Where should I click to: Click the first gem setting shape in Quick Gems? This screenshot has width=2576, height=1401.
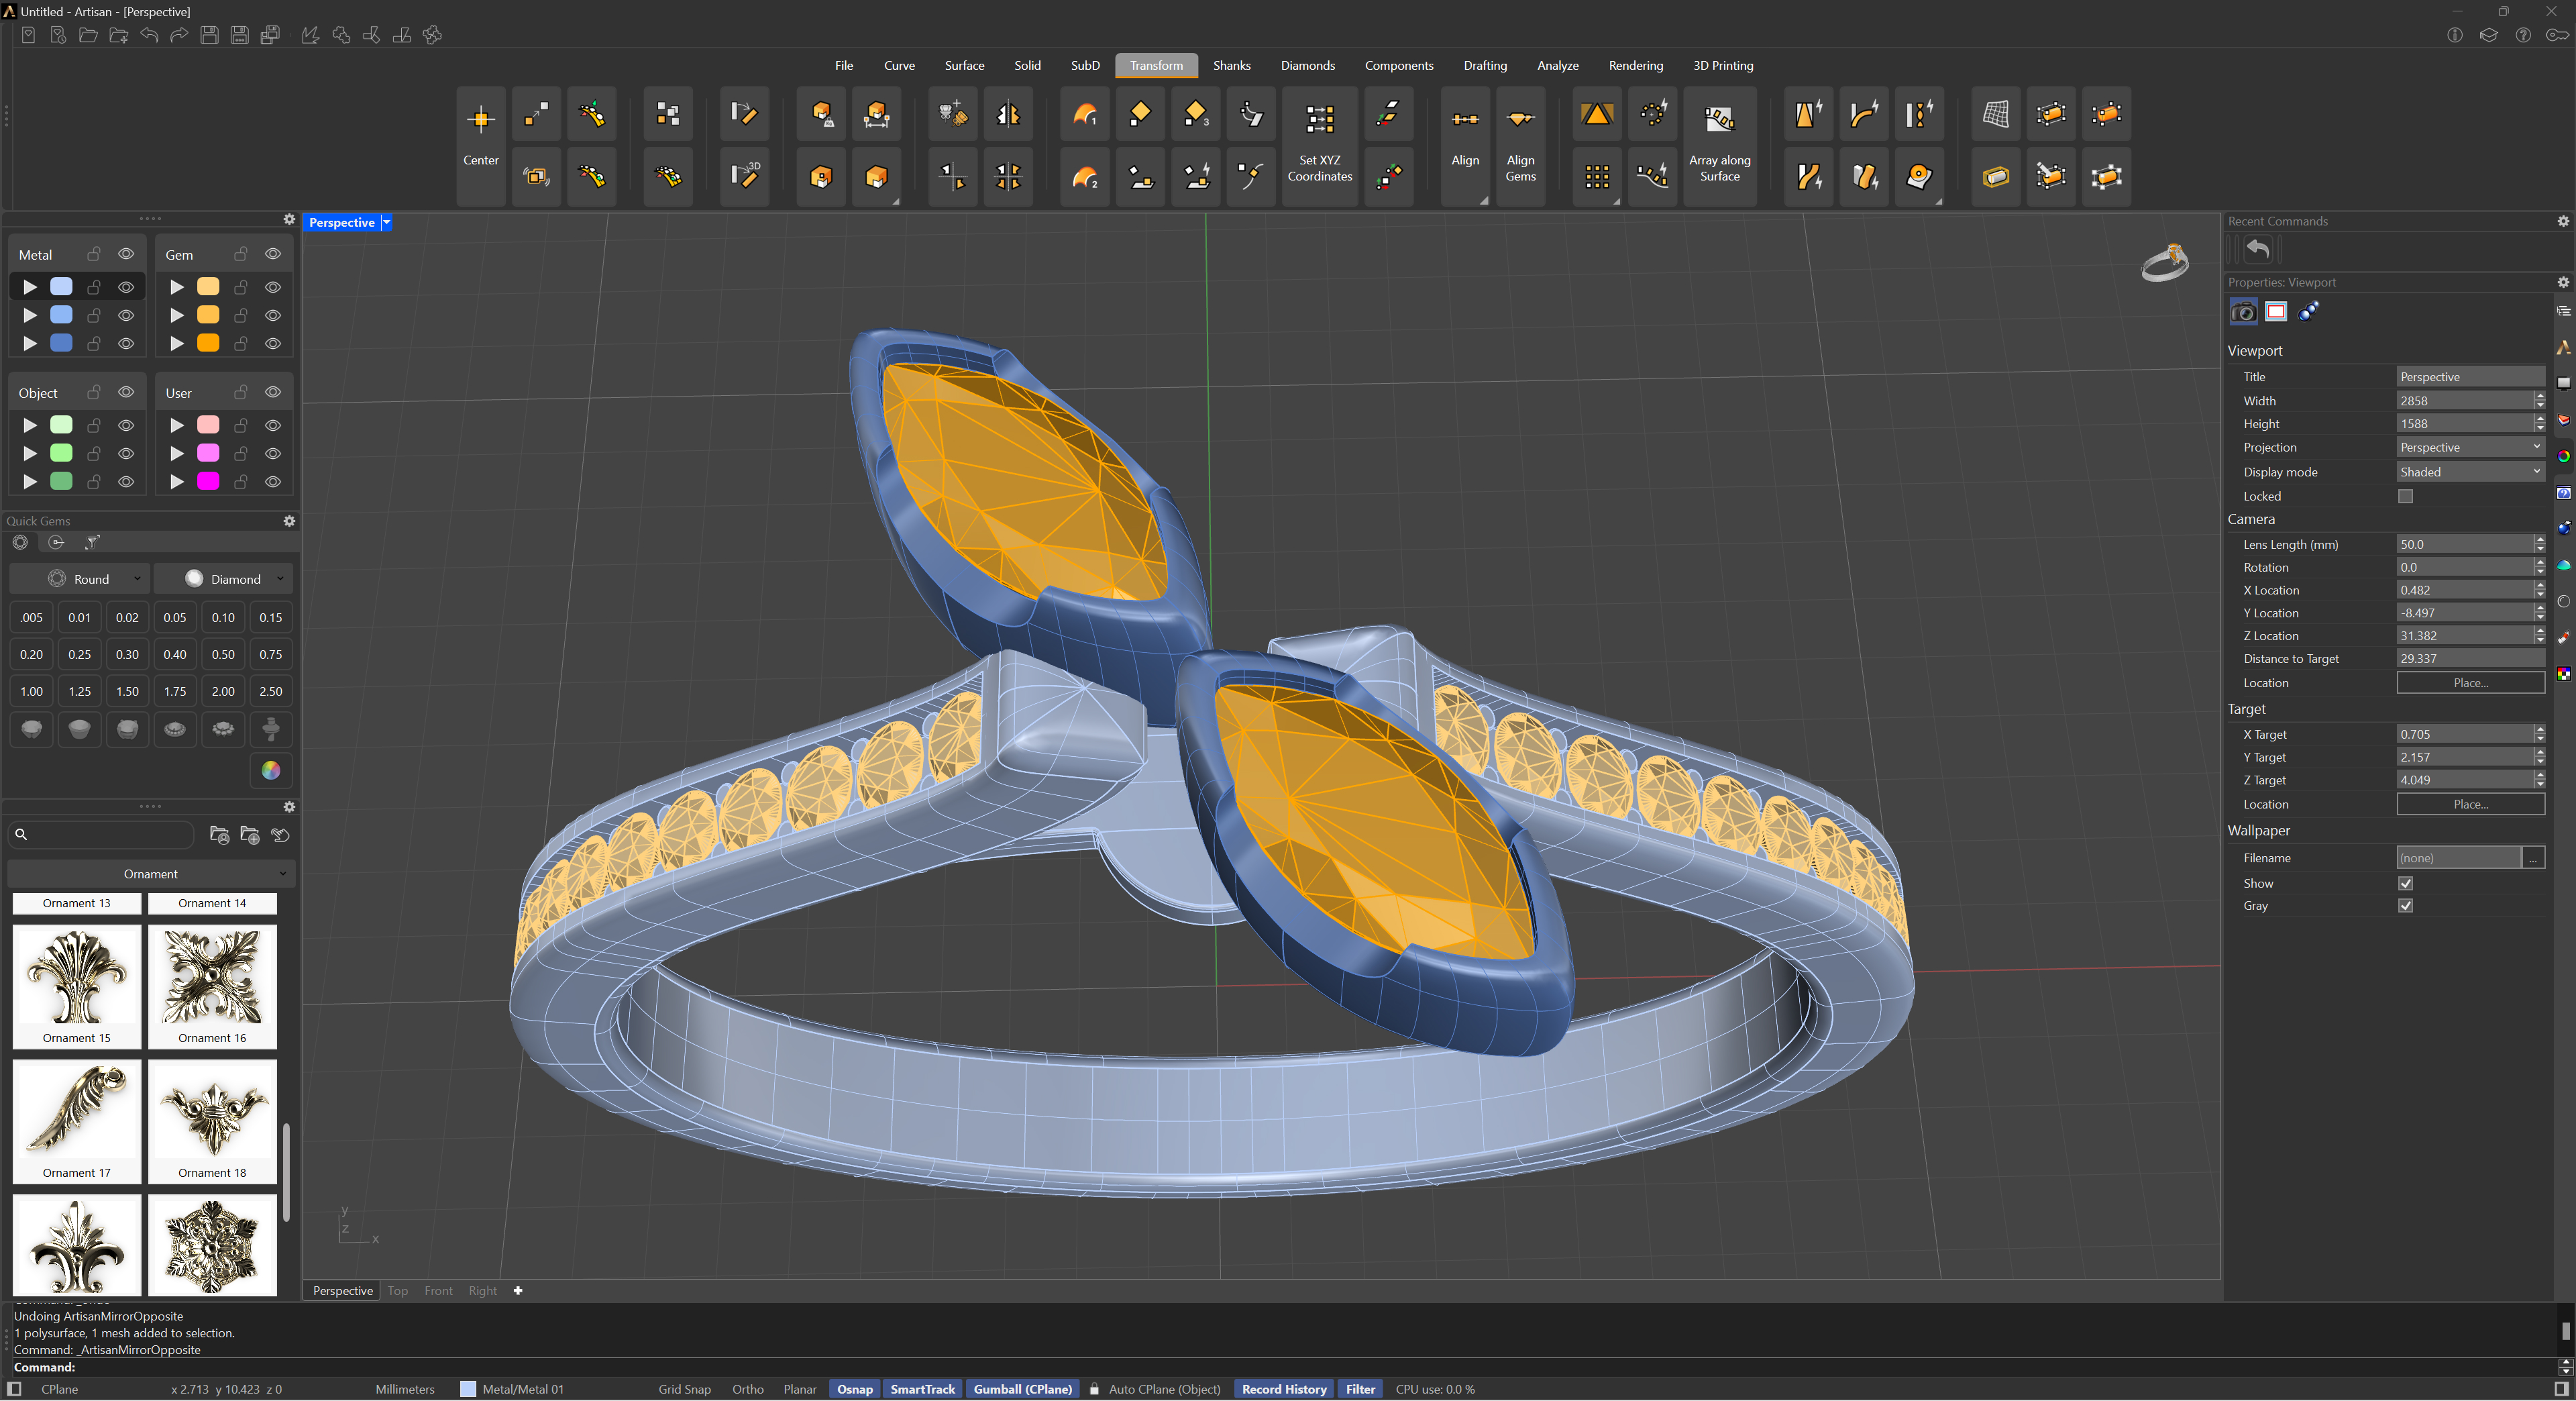32,729
